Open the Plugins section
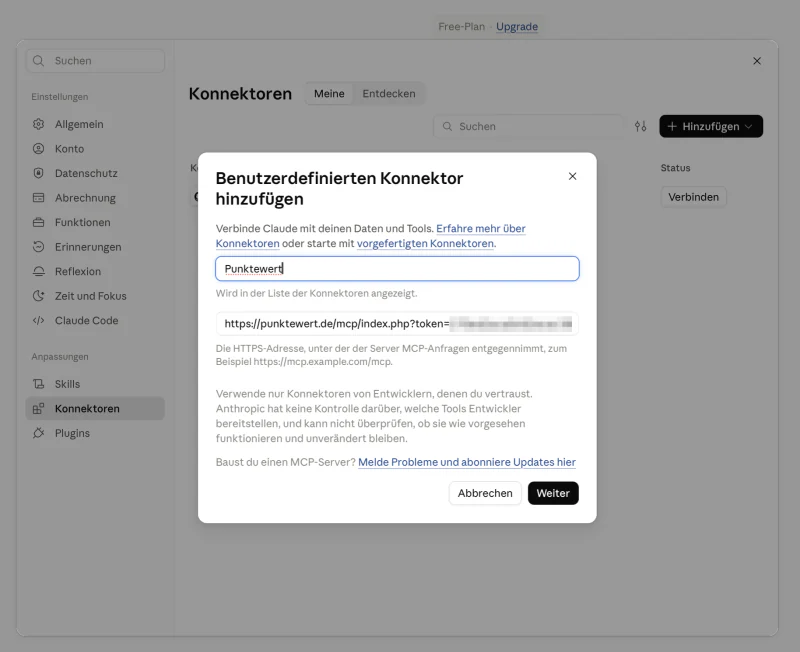The width and height of the screenshot is (800, 652). pyautogui.click(x=95, y=433)
